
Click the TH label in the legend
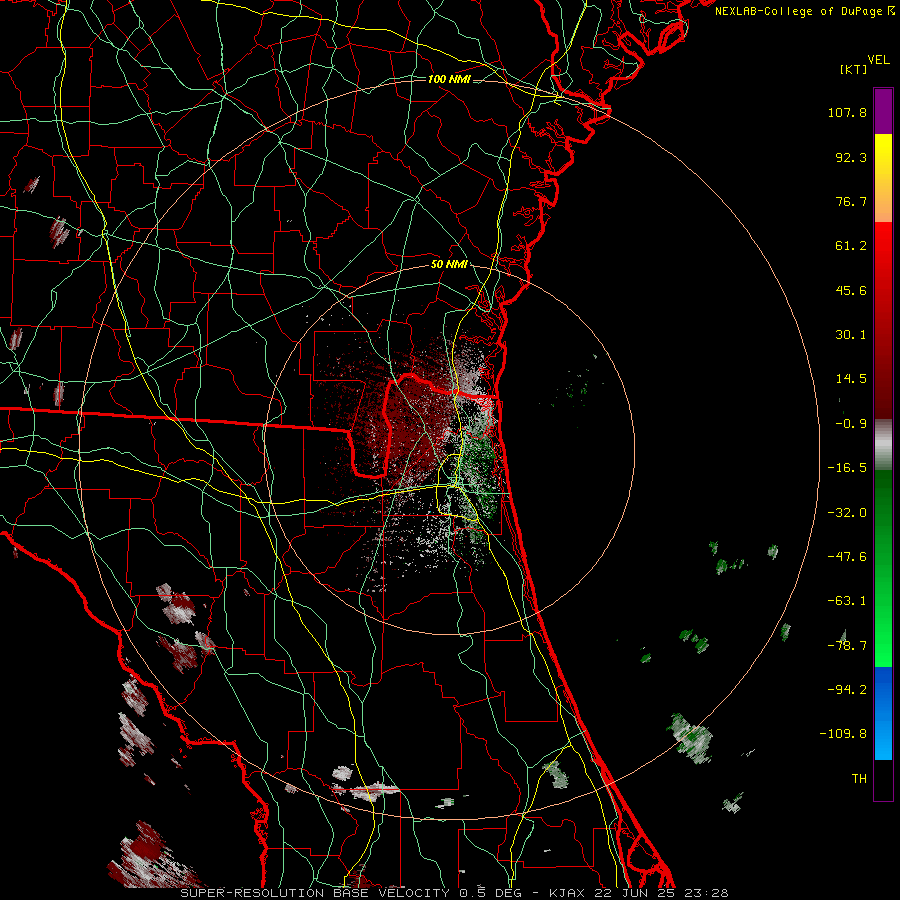pos(859,779)
